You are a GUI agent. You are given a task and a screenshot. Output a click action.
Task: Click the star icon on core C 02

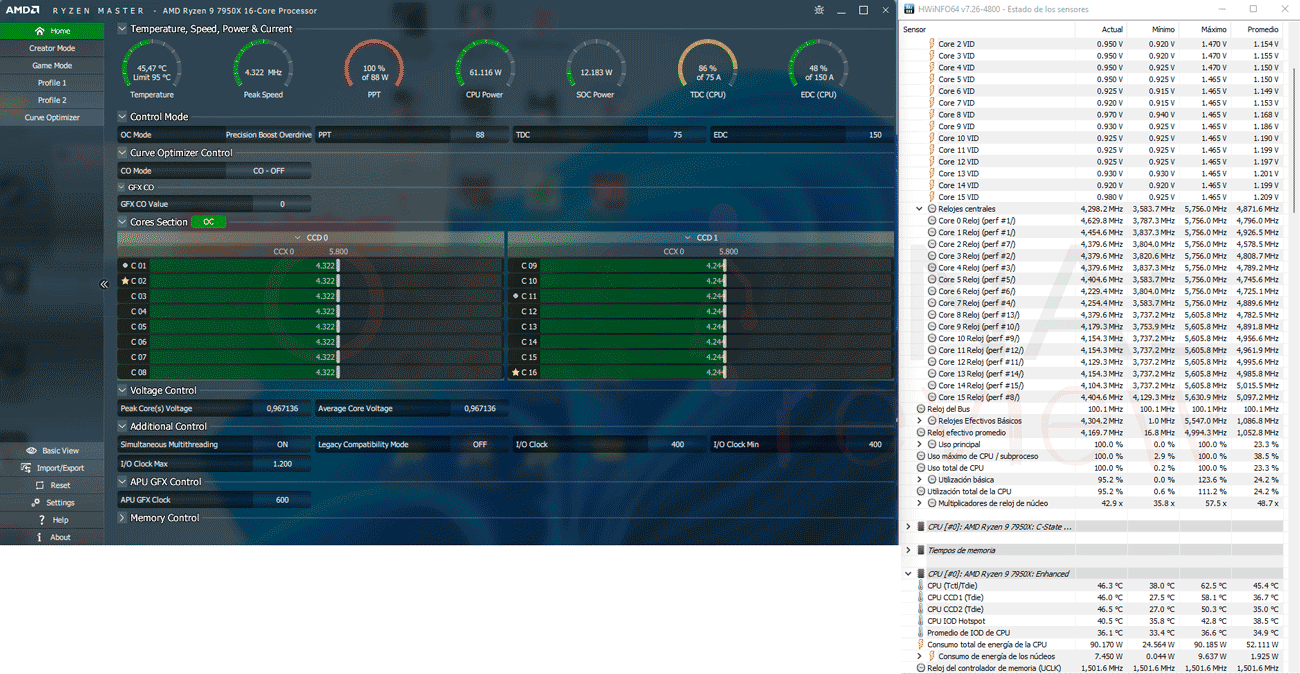click(x=125, y=281)
